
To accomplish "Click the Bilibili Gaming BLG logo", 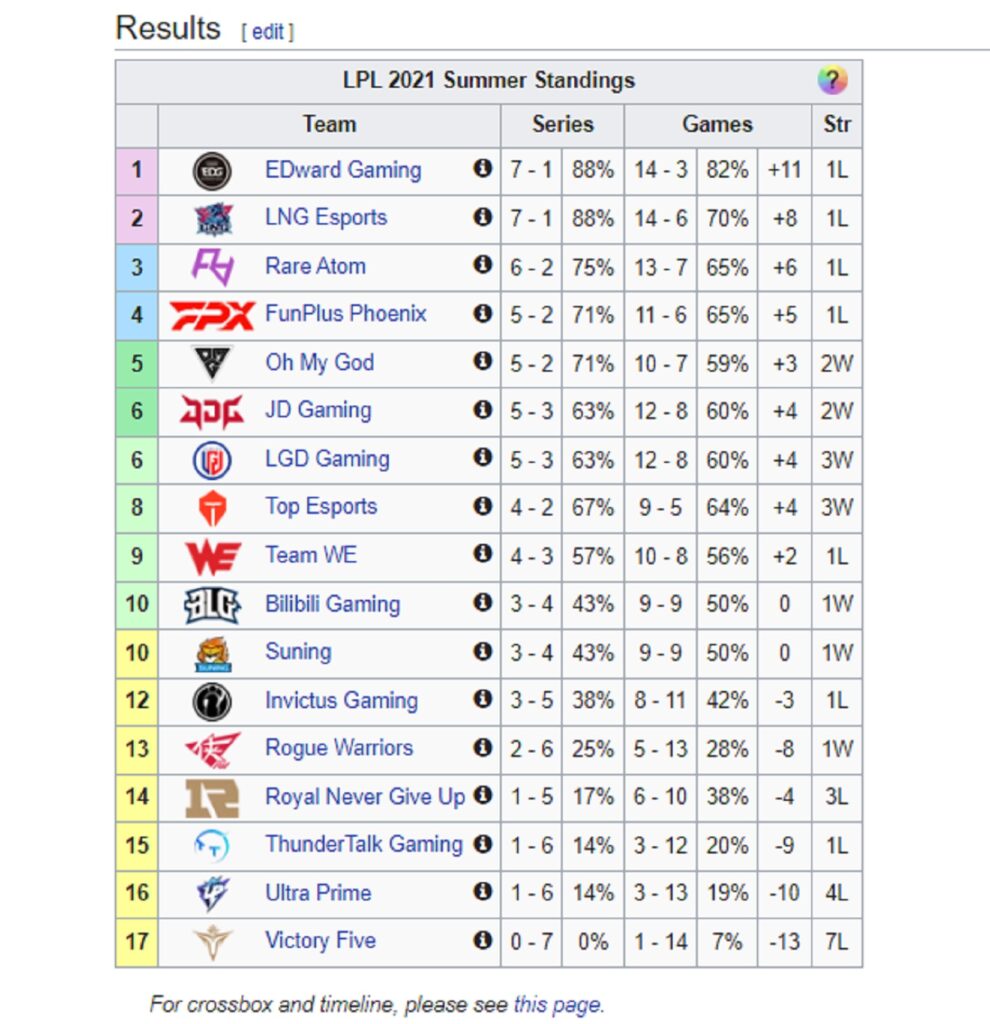I will 212,605.
